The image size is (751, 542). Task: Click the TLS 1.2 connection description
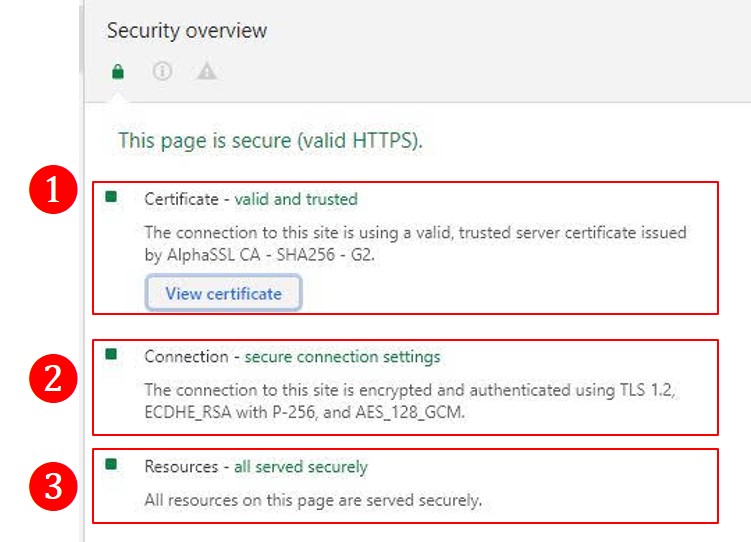410,401
